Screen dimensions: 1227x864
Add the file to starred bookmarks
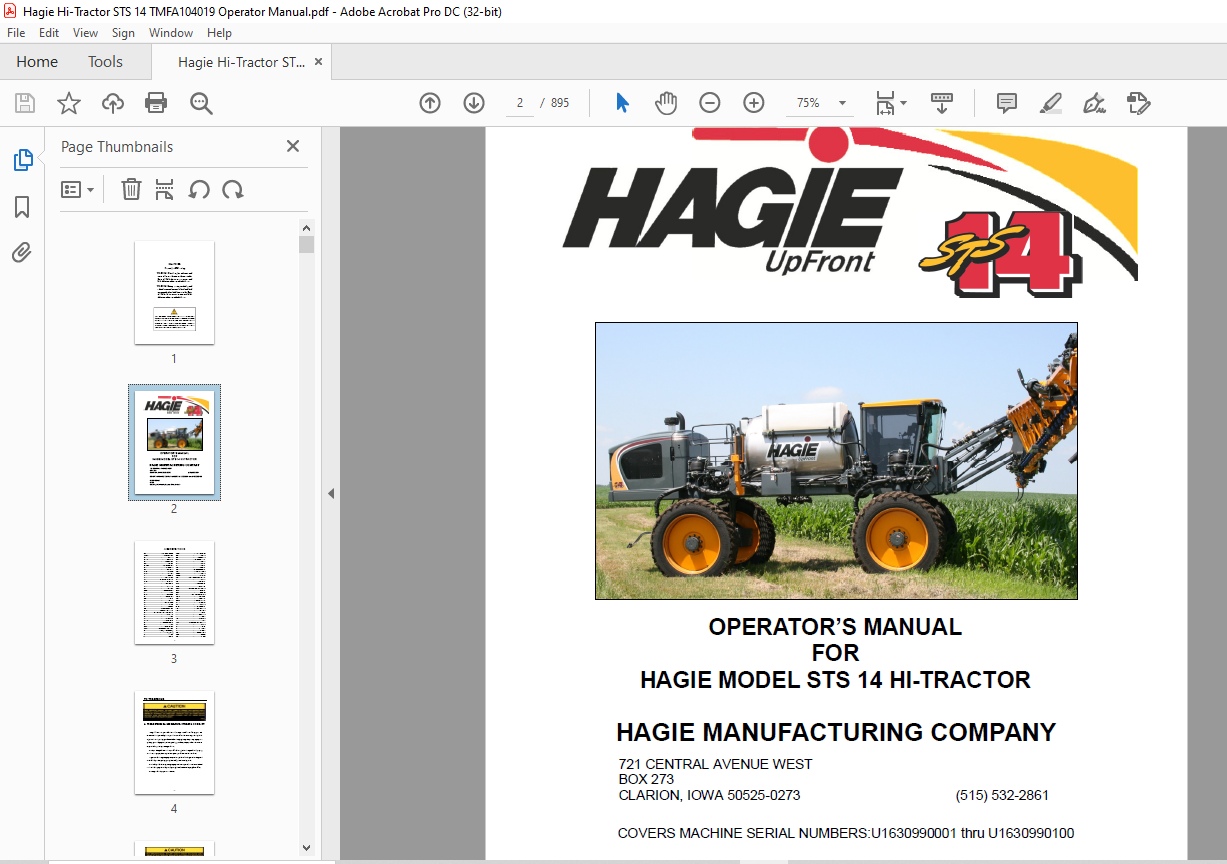68,103
